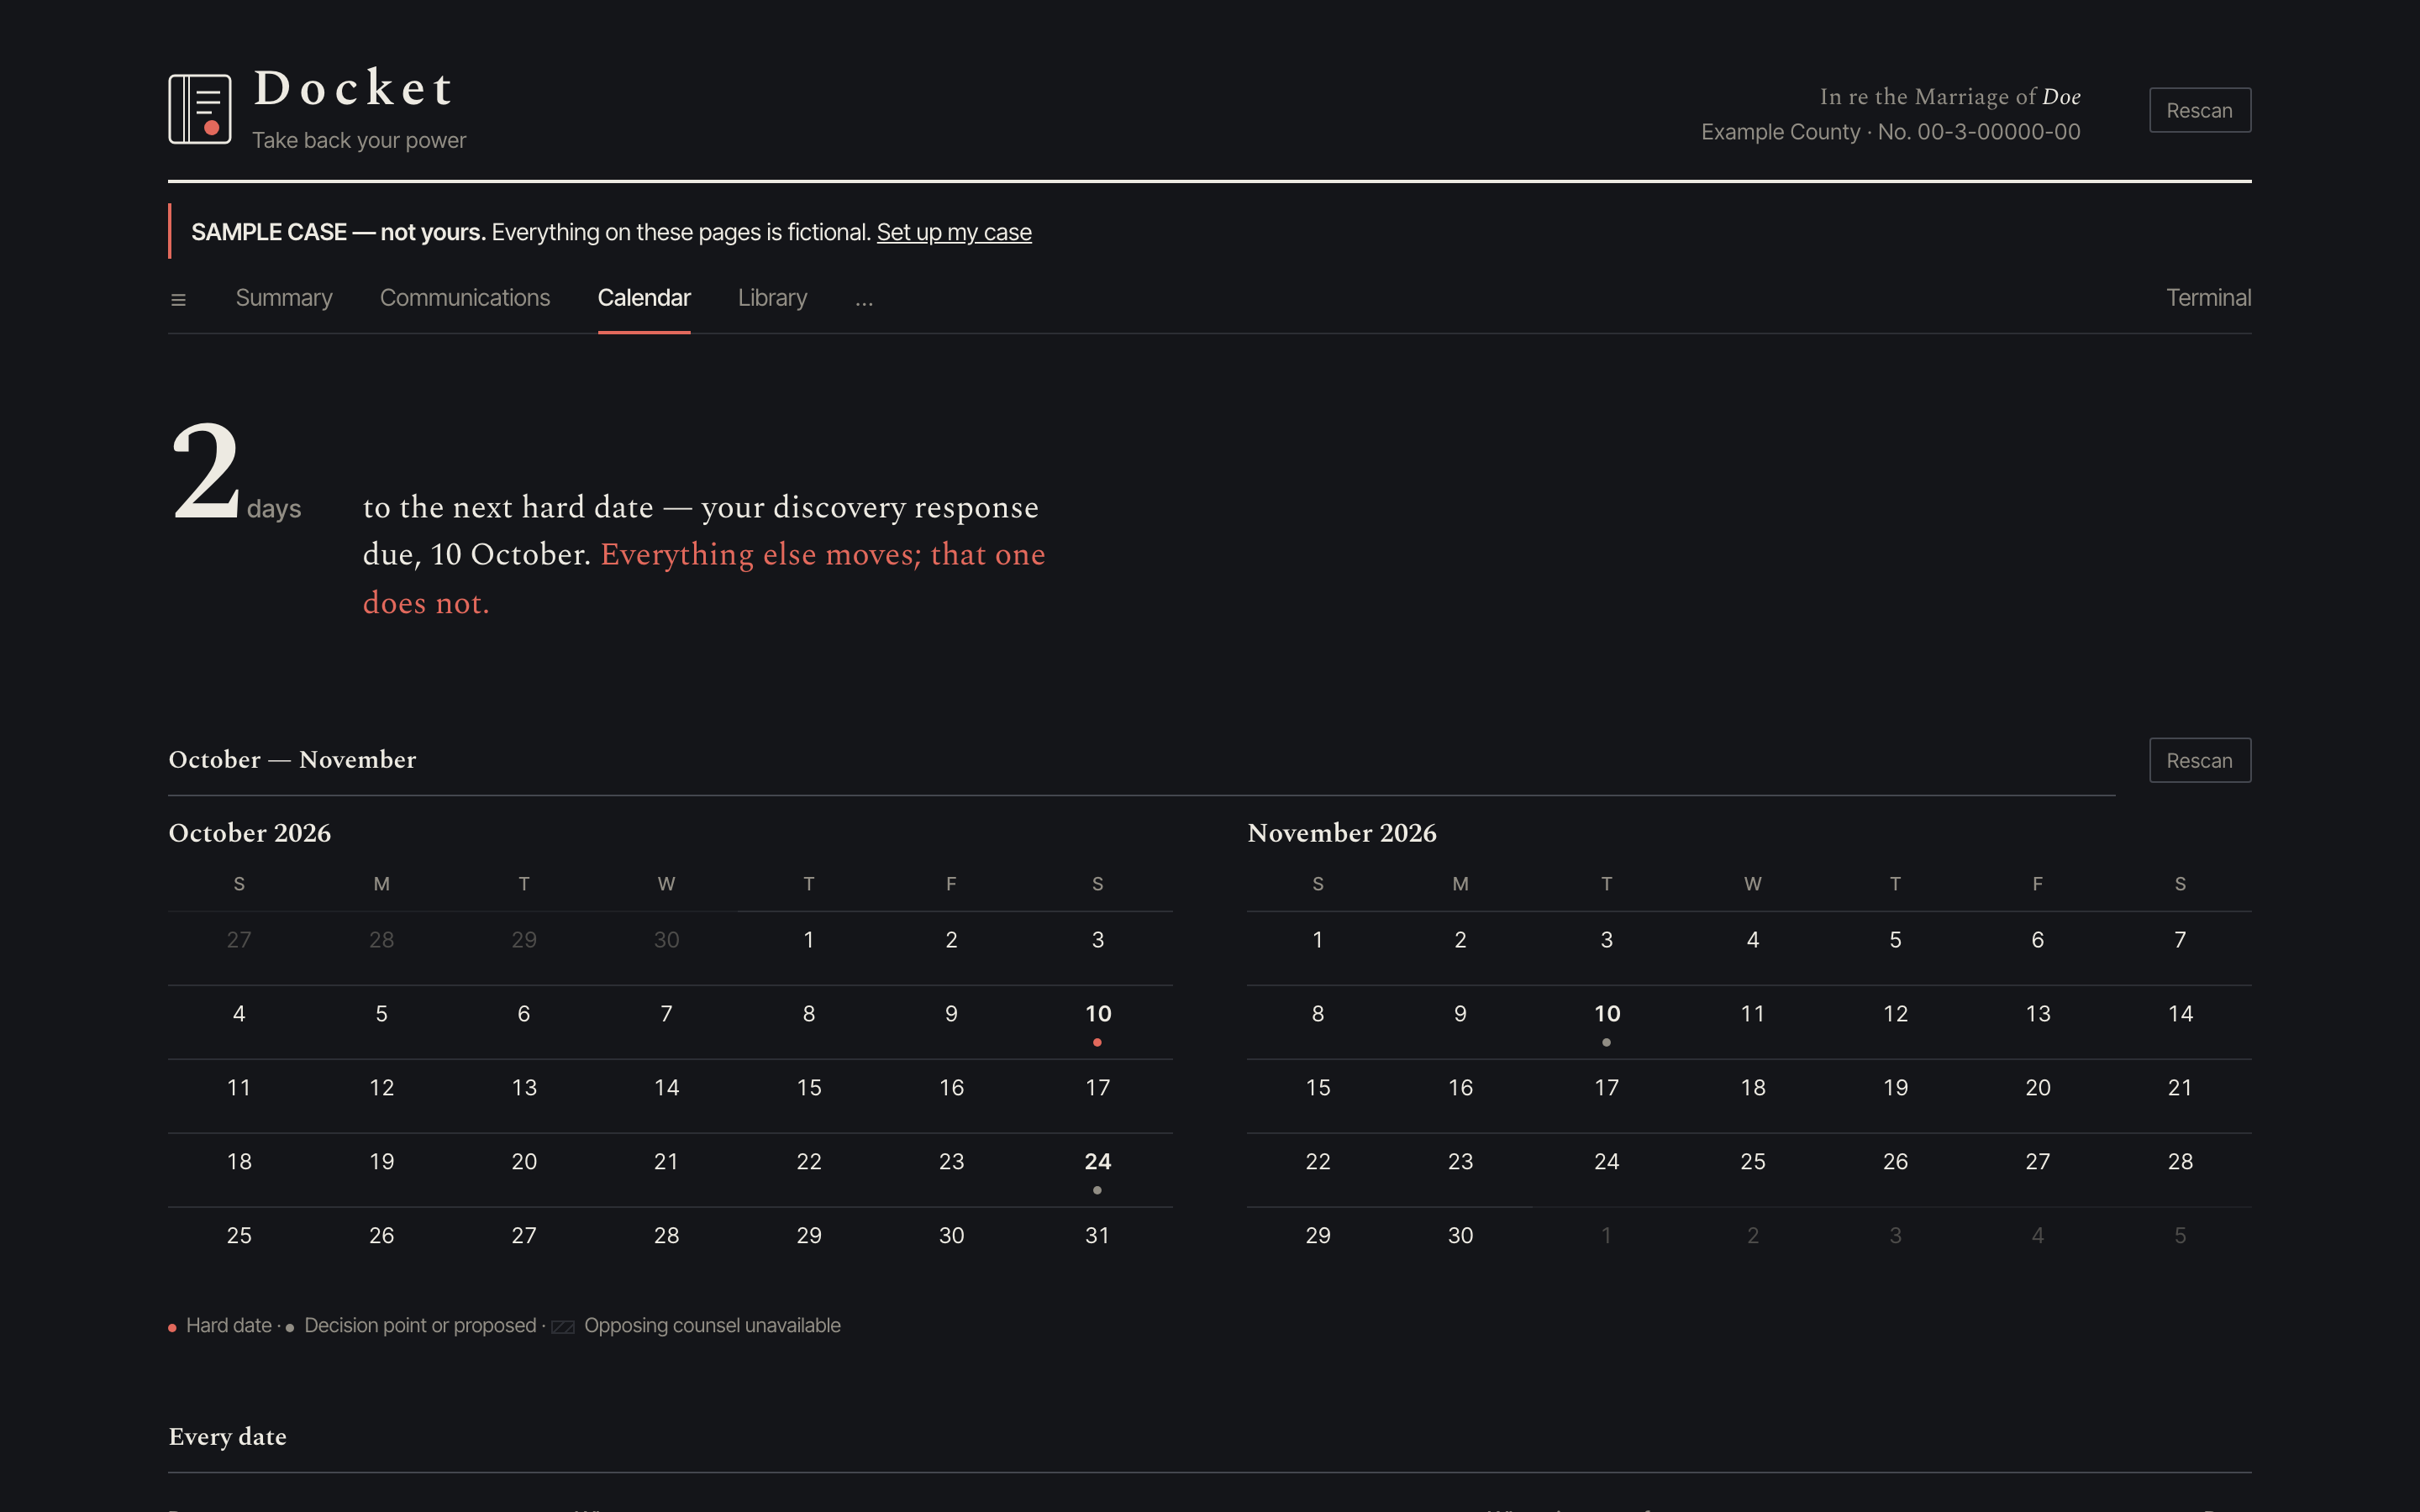Click the grey dot under November 10
The height and width of the screenshot is (1512, 2420).
pos(1607,1042)
